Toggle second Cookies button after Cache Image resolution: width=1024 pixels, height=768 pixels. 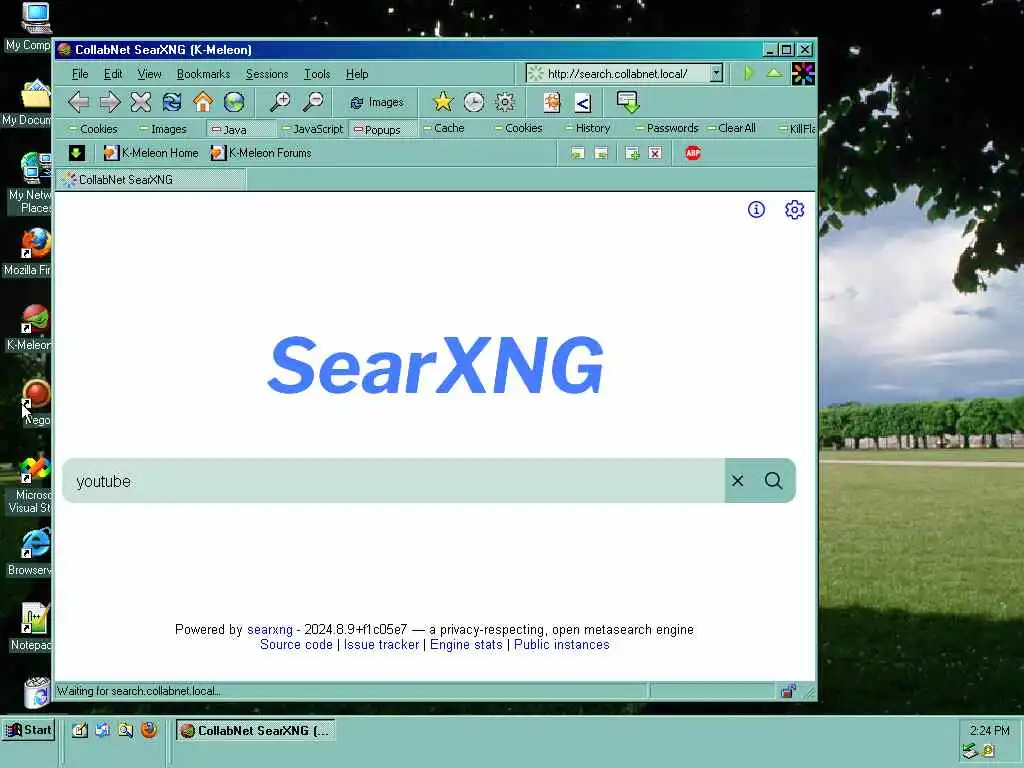519,128
